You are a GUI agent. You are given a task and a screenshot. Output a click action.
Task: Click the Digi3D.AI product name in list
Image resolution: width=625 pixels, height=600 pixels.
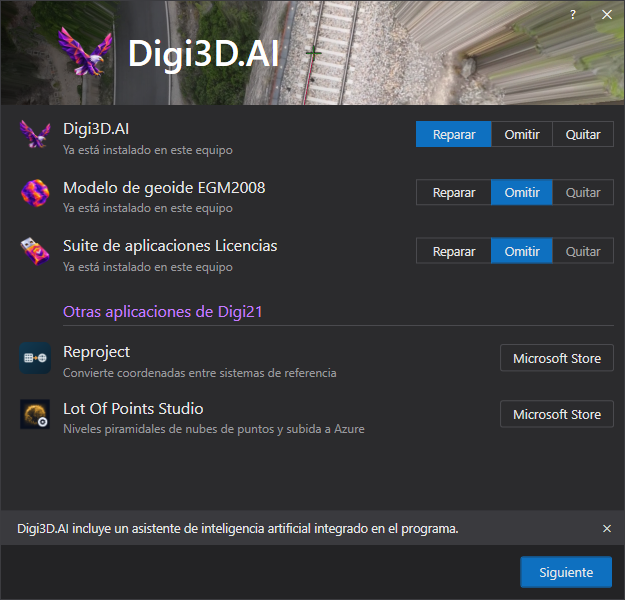[x=96, y=129]
